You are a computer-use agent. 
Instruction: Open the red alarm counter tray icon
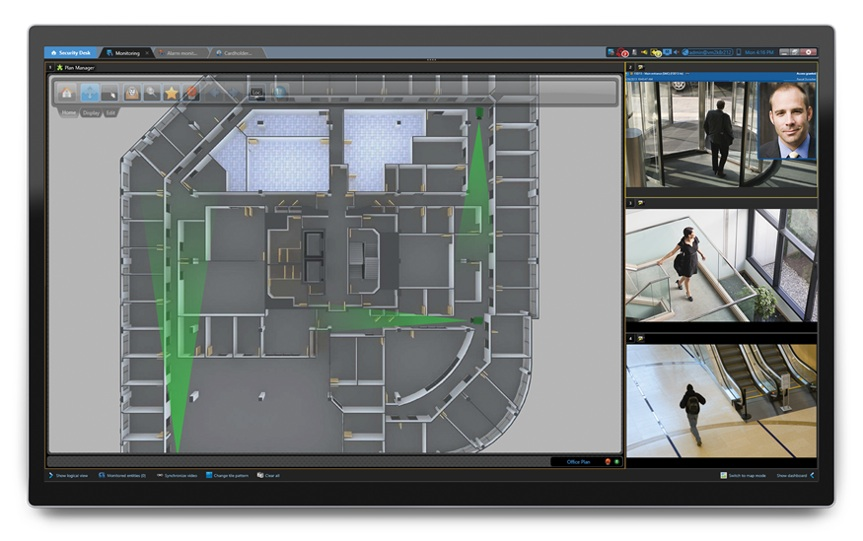623,53
